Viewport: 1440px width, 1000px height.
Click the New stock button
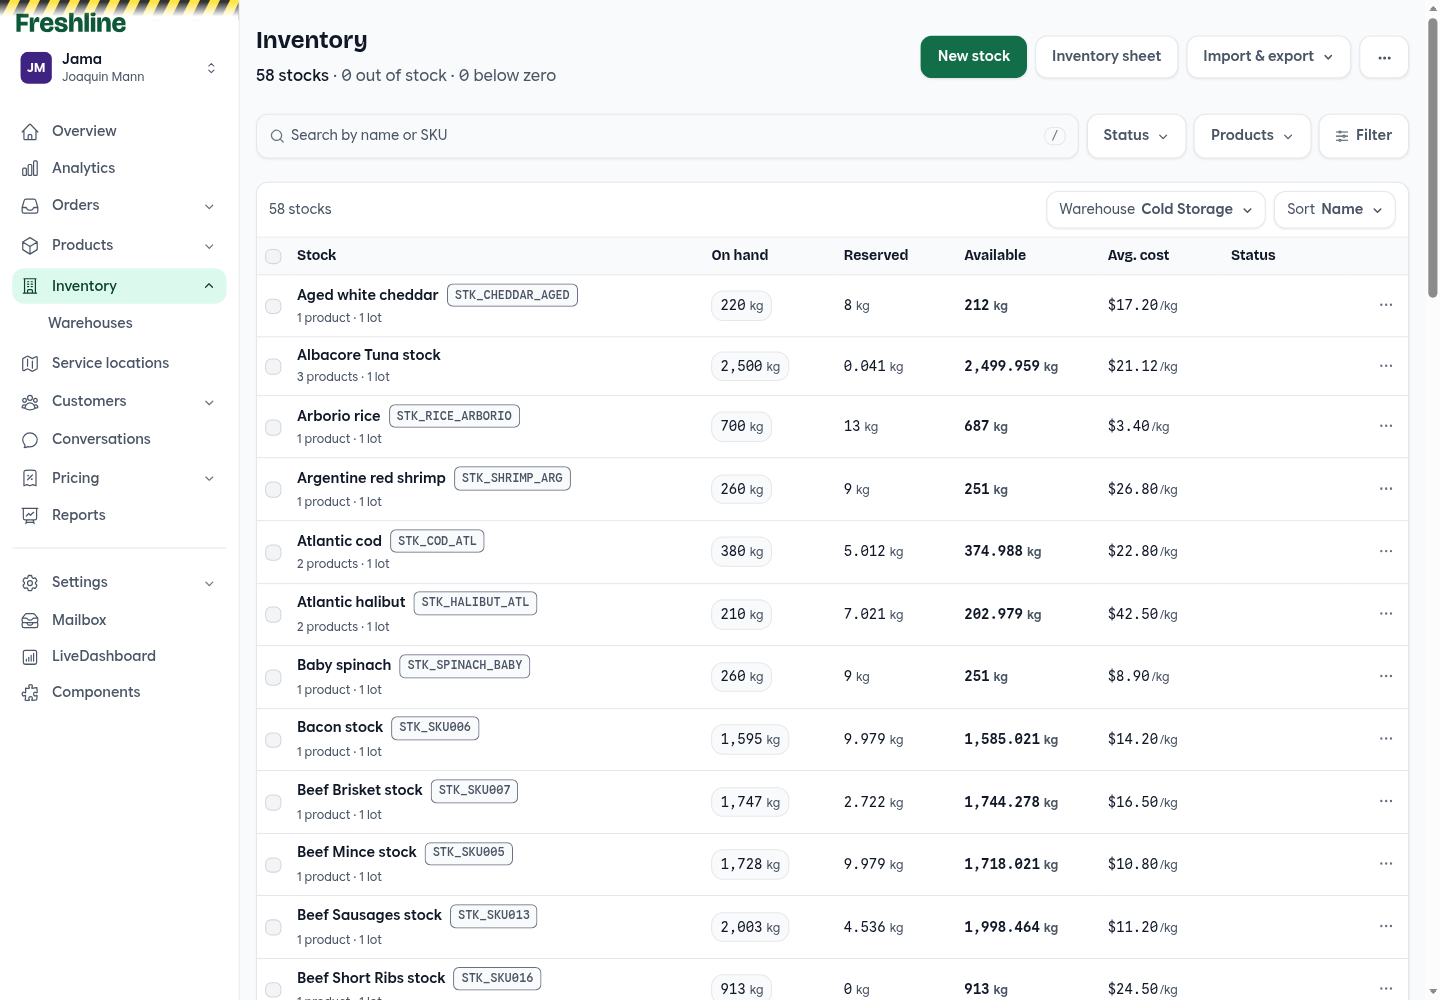point(973,57)
